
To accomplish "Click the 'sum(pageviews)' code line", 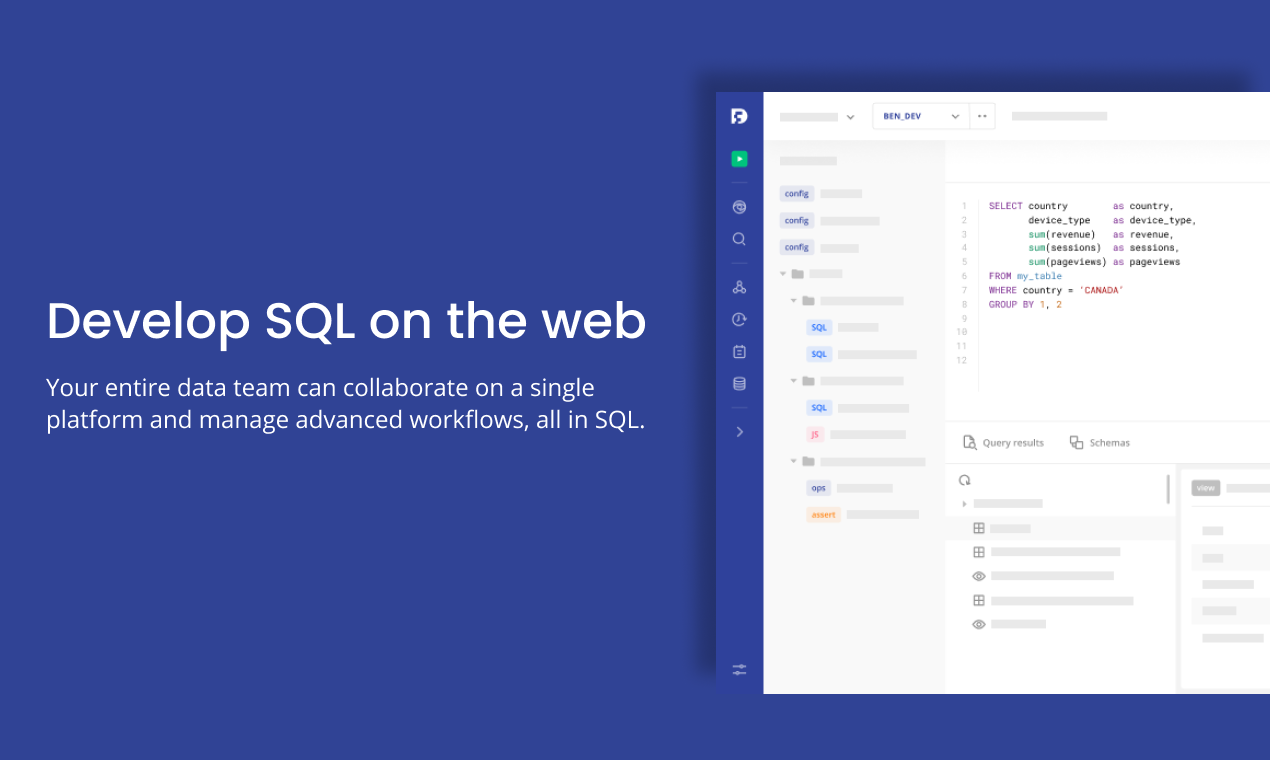I will [1104, 262].
